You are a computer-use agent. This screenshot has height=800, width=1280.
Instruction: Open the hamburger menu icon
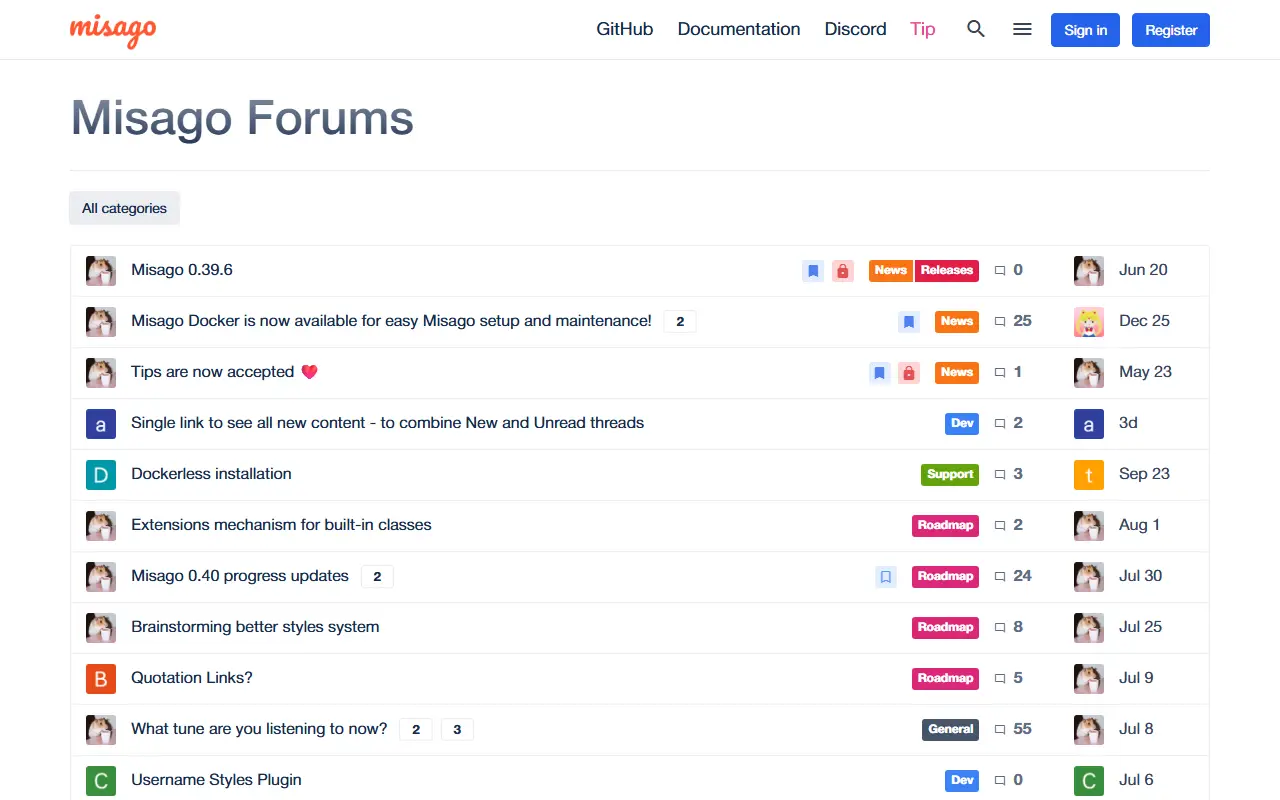[x=1022, y=29]
